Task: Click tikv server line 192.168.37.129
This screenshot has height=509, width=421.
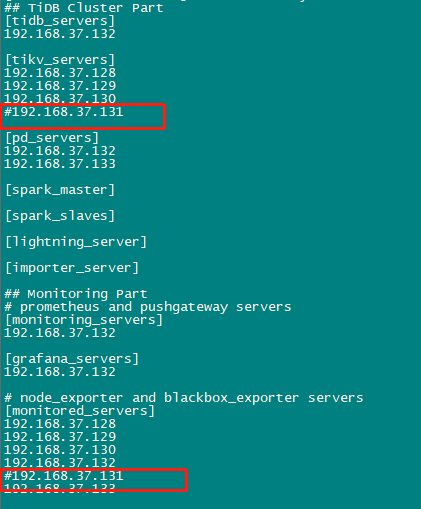Action: tap(60, 86)
